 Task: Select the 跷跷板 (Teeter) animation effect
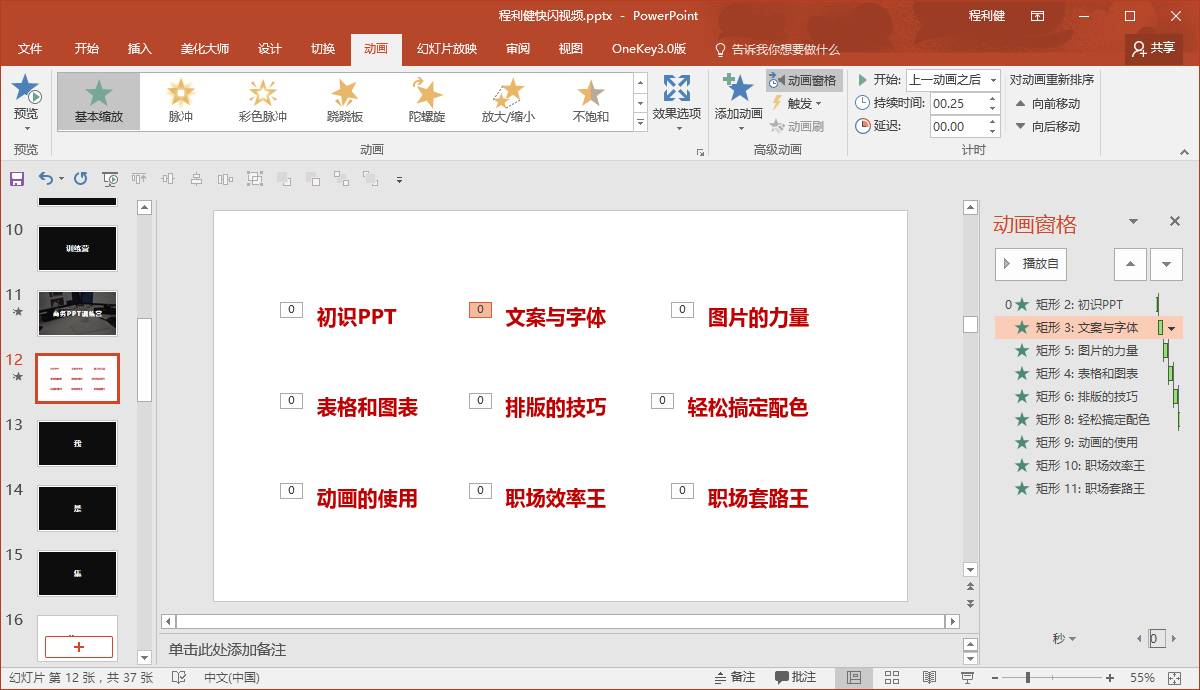(344, 101)
